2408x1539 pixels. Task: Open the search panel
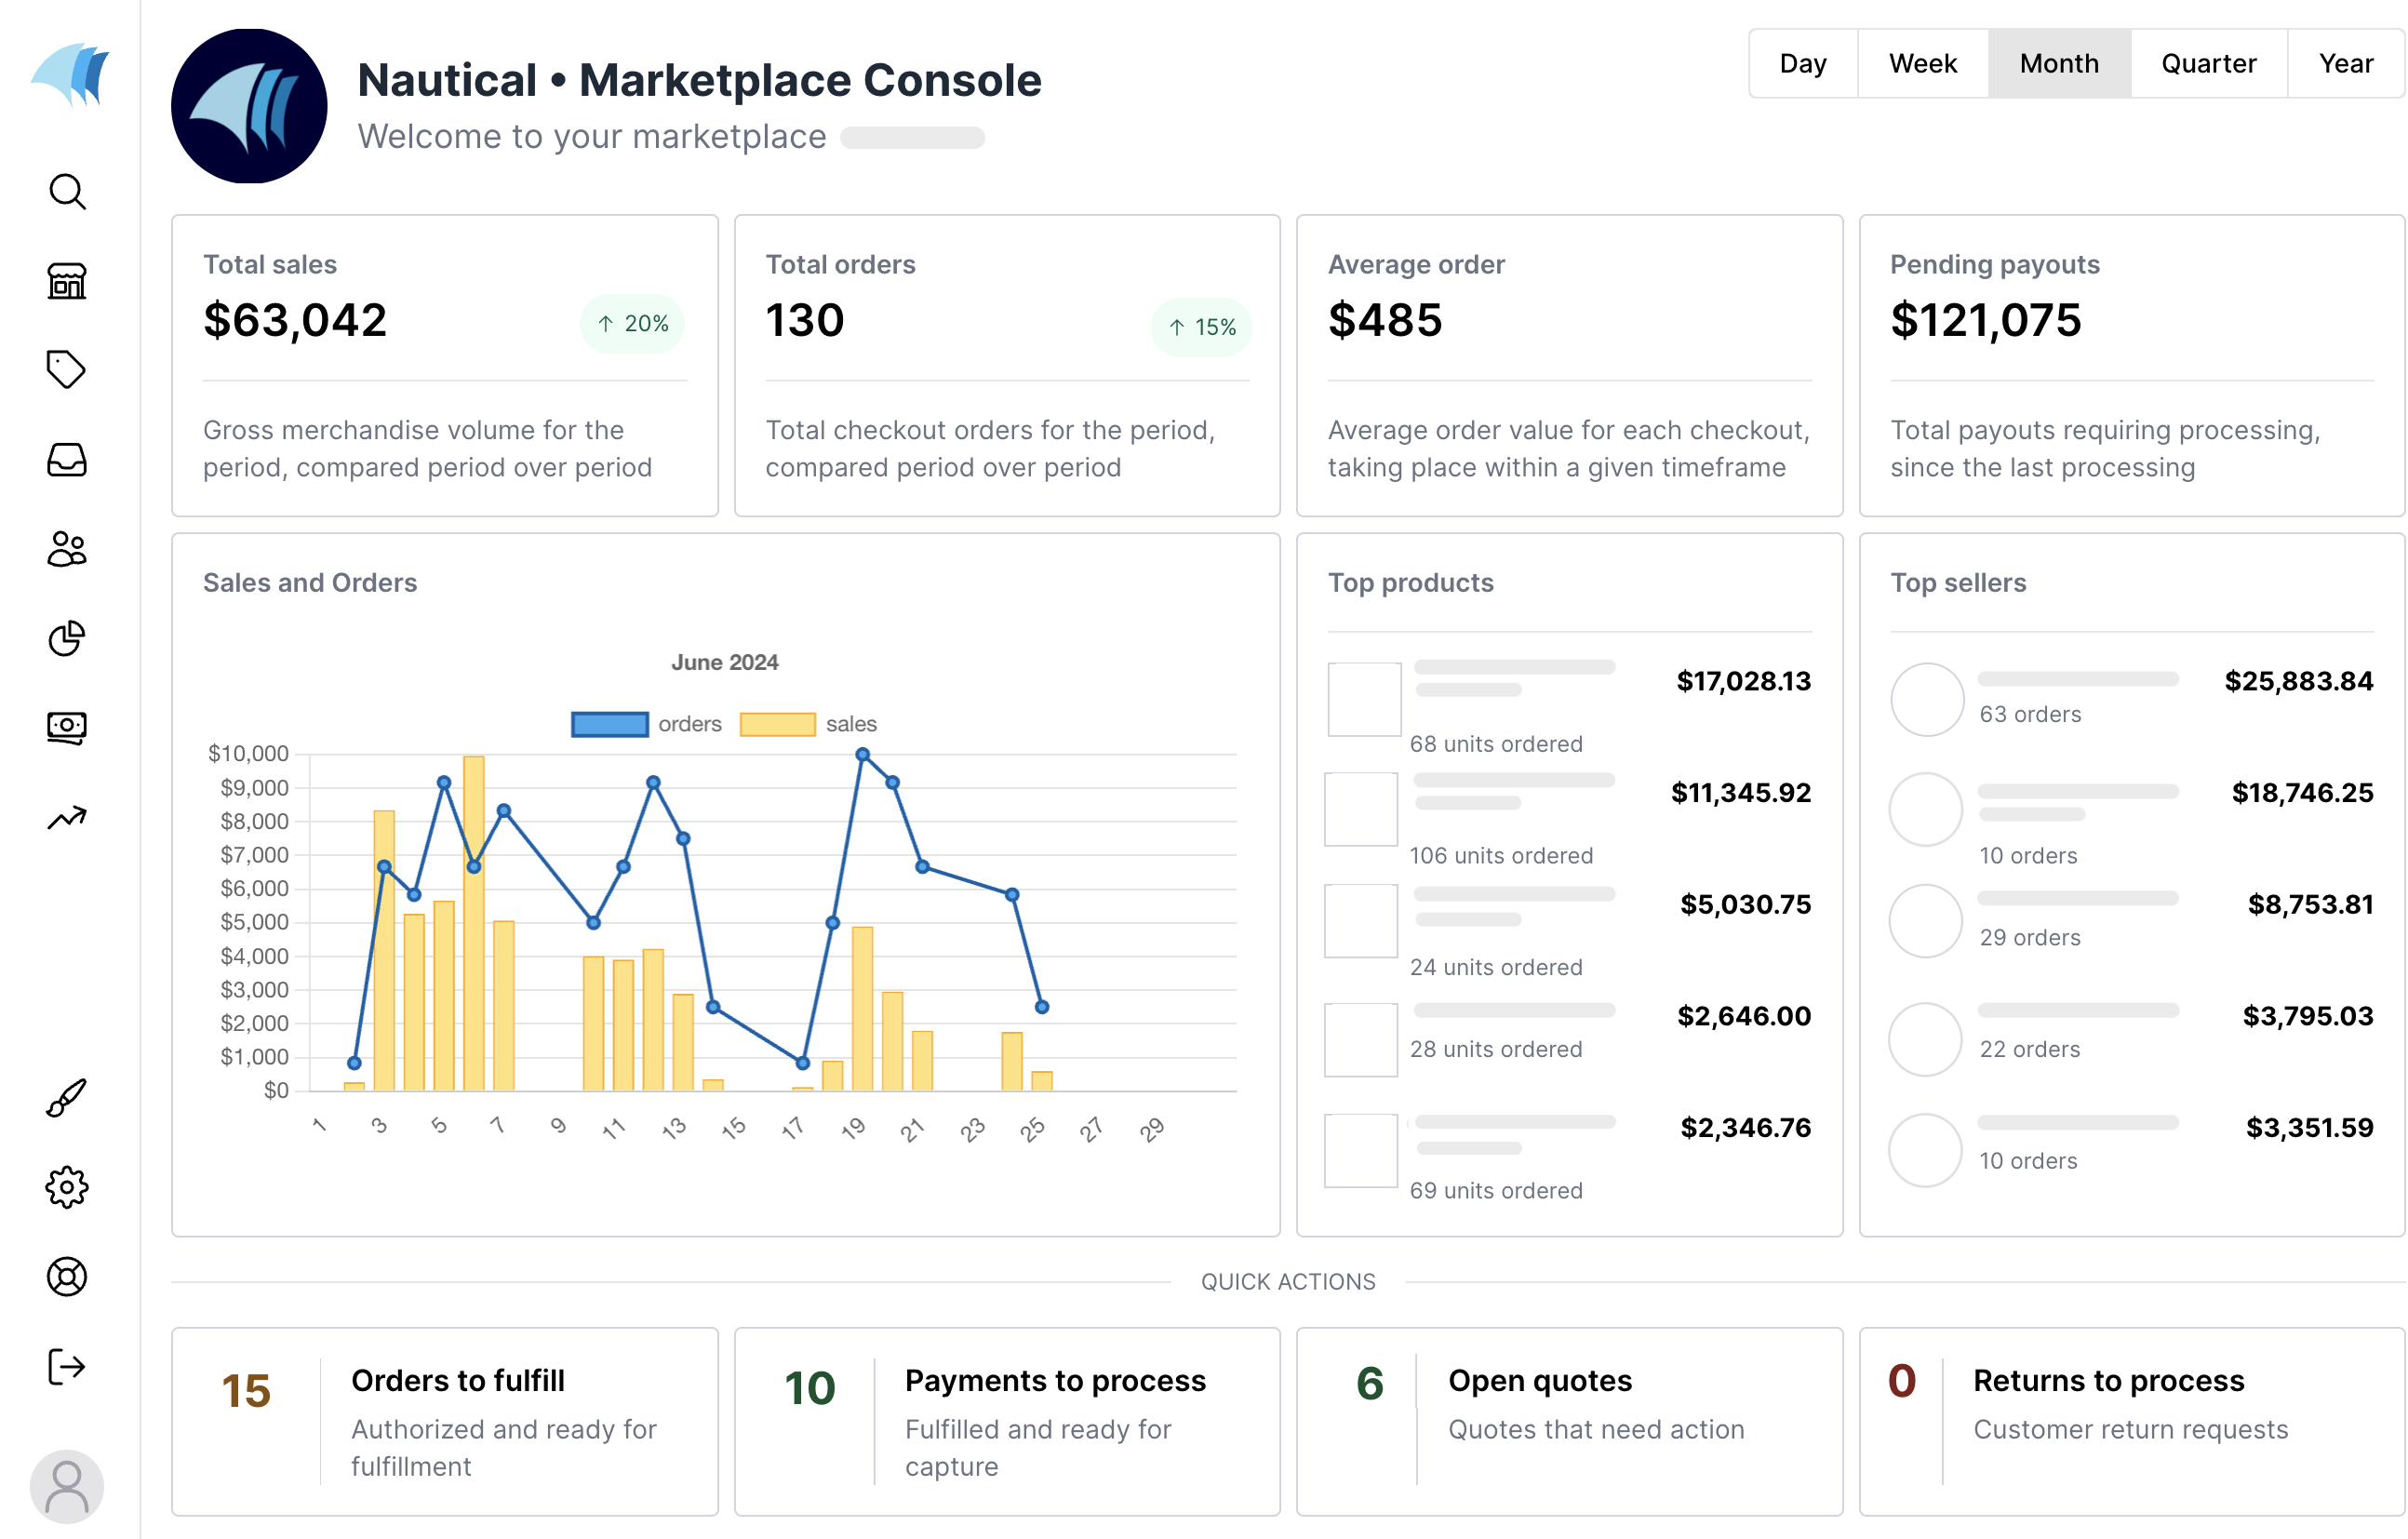click(66, 191)
